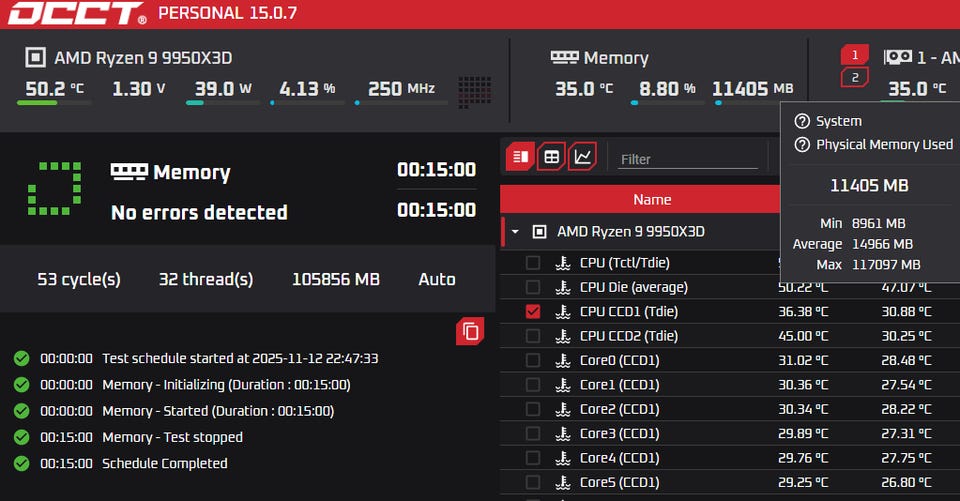Click the Memory 35.0 °C temperature reading

click(x=584, y=89)
